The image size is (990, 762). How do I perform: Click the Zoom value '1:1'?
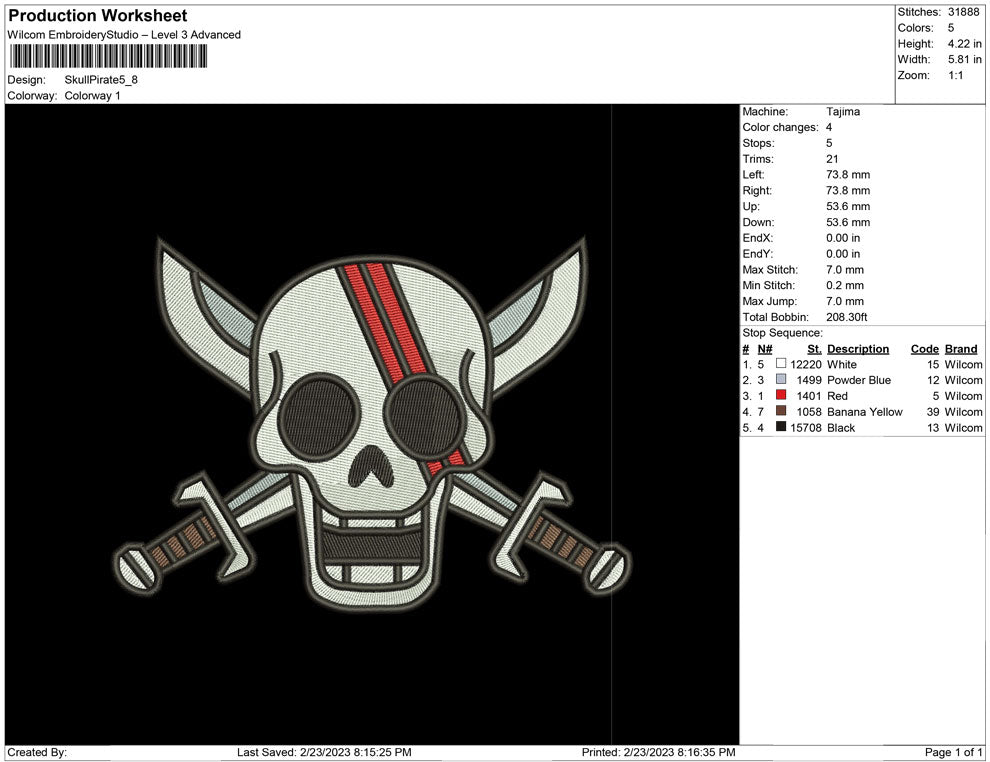pos(955,75)
